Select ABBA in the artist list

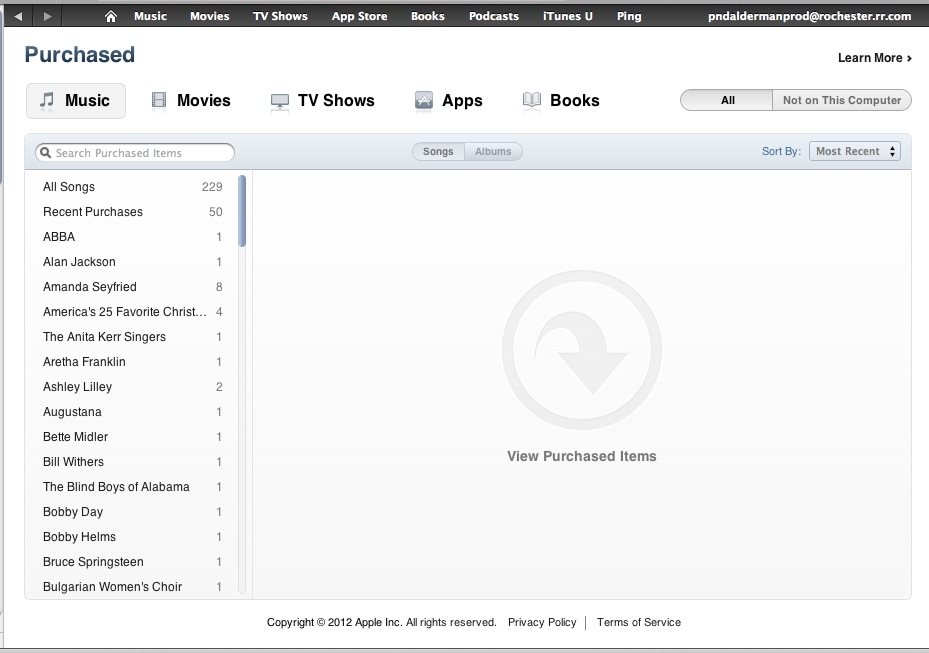[x=133, y=236]
